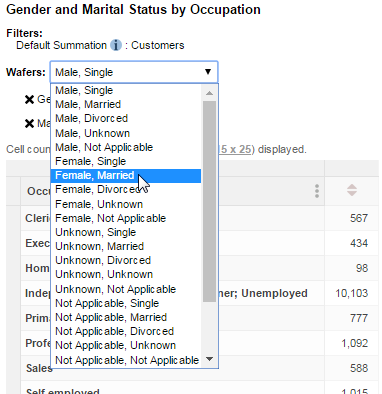Viewport: 382px width, 394px height.
Task: Open the column options three-dot menu
Action: [317, 191]
